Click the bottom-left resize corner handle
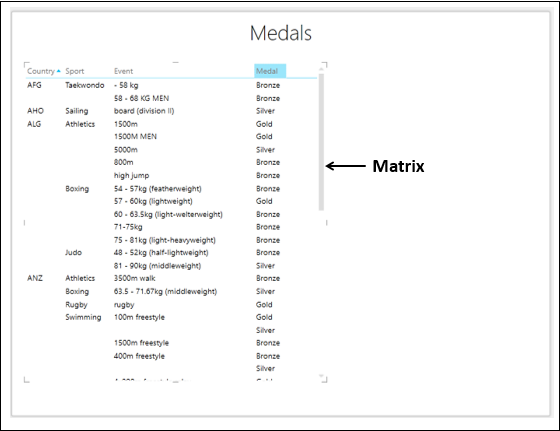This screenshot has height=431, width=560. tap(26, 380)
